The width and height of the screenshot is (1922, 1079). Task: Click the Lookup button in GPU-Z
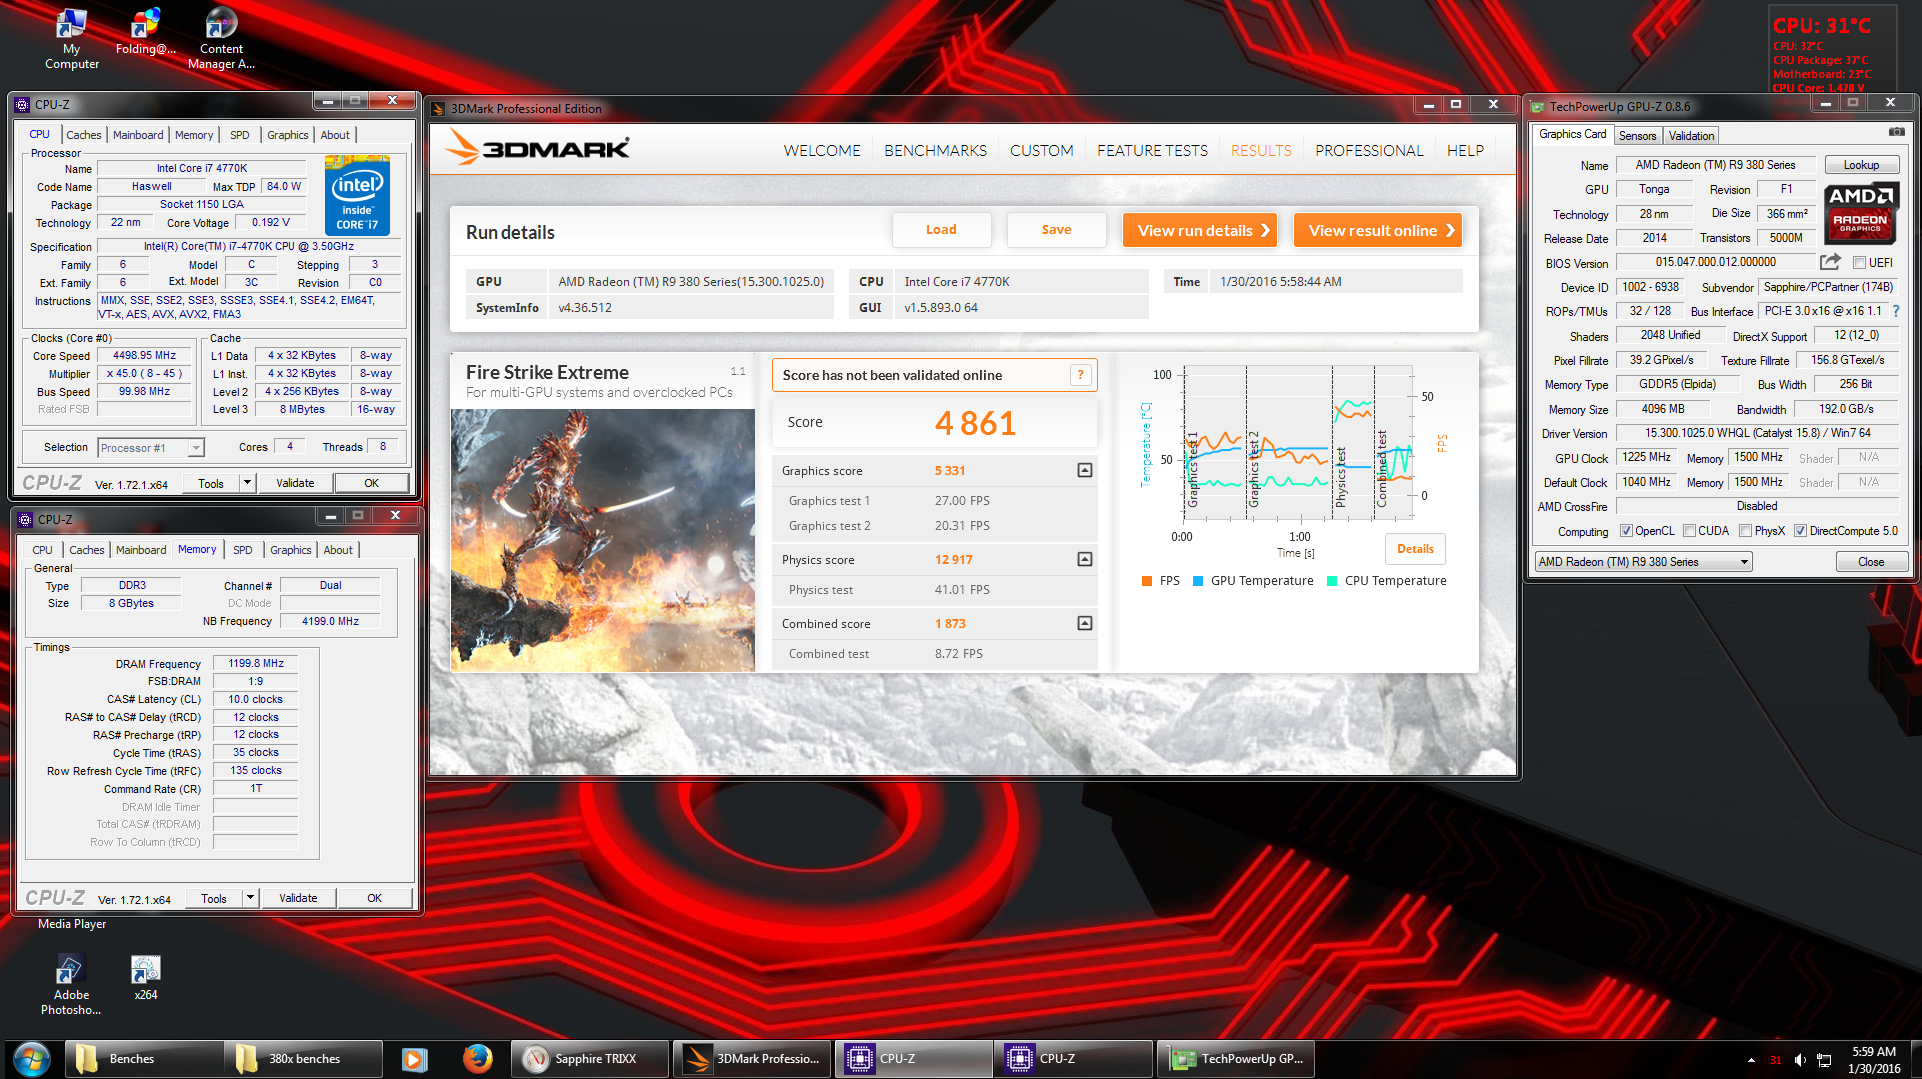[1861, 165]
